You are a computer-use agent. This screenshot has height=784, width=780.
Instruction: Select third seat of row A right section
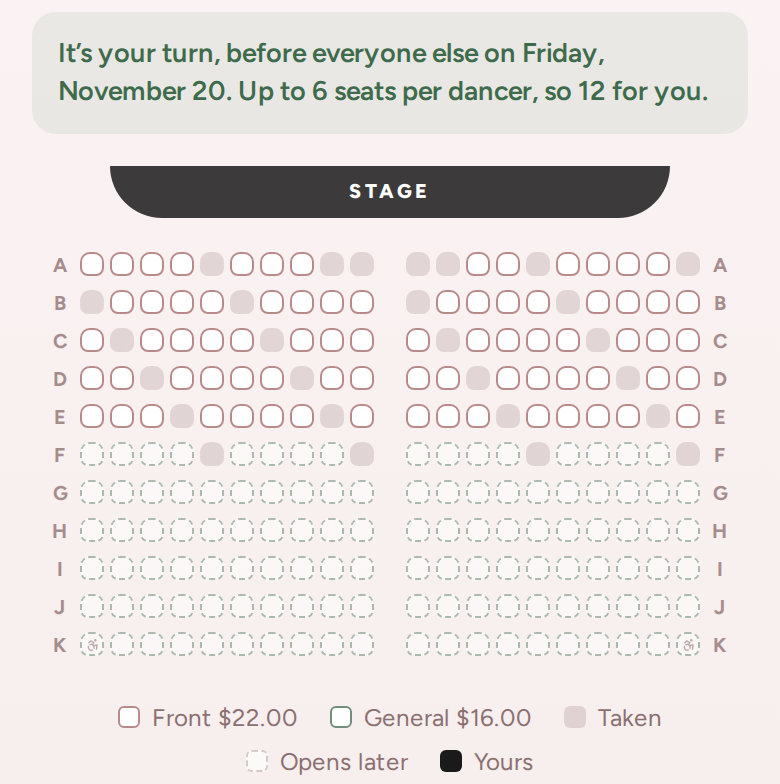point(478,264)
